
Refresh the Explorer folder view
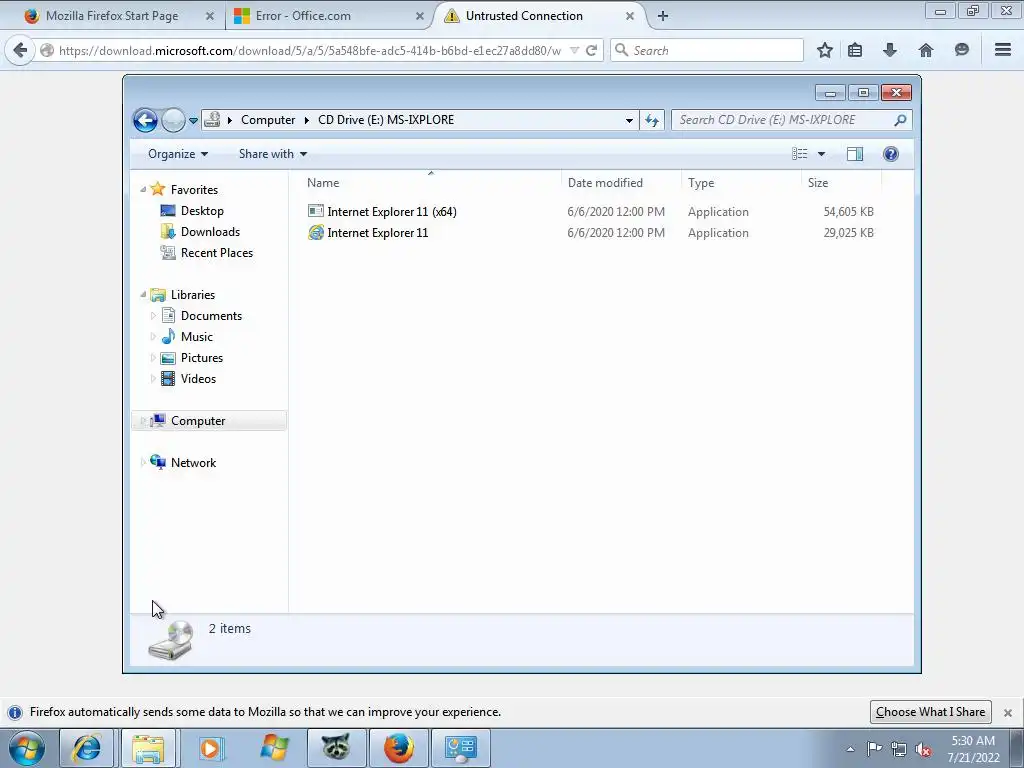coord(652,120)
